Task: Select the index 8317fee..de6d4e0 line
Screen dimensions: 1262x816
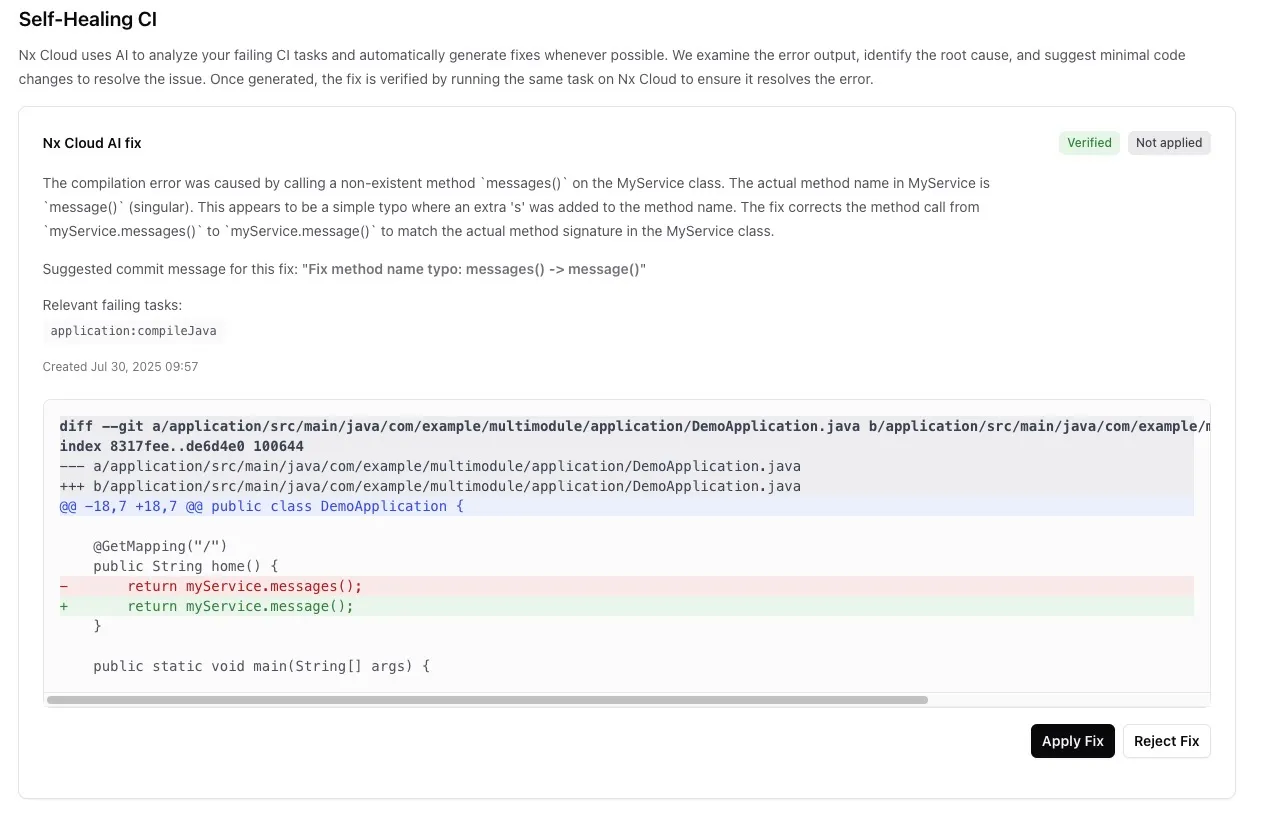Action: coord(180,446)
